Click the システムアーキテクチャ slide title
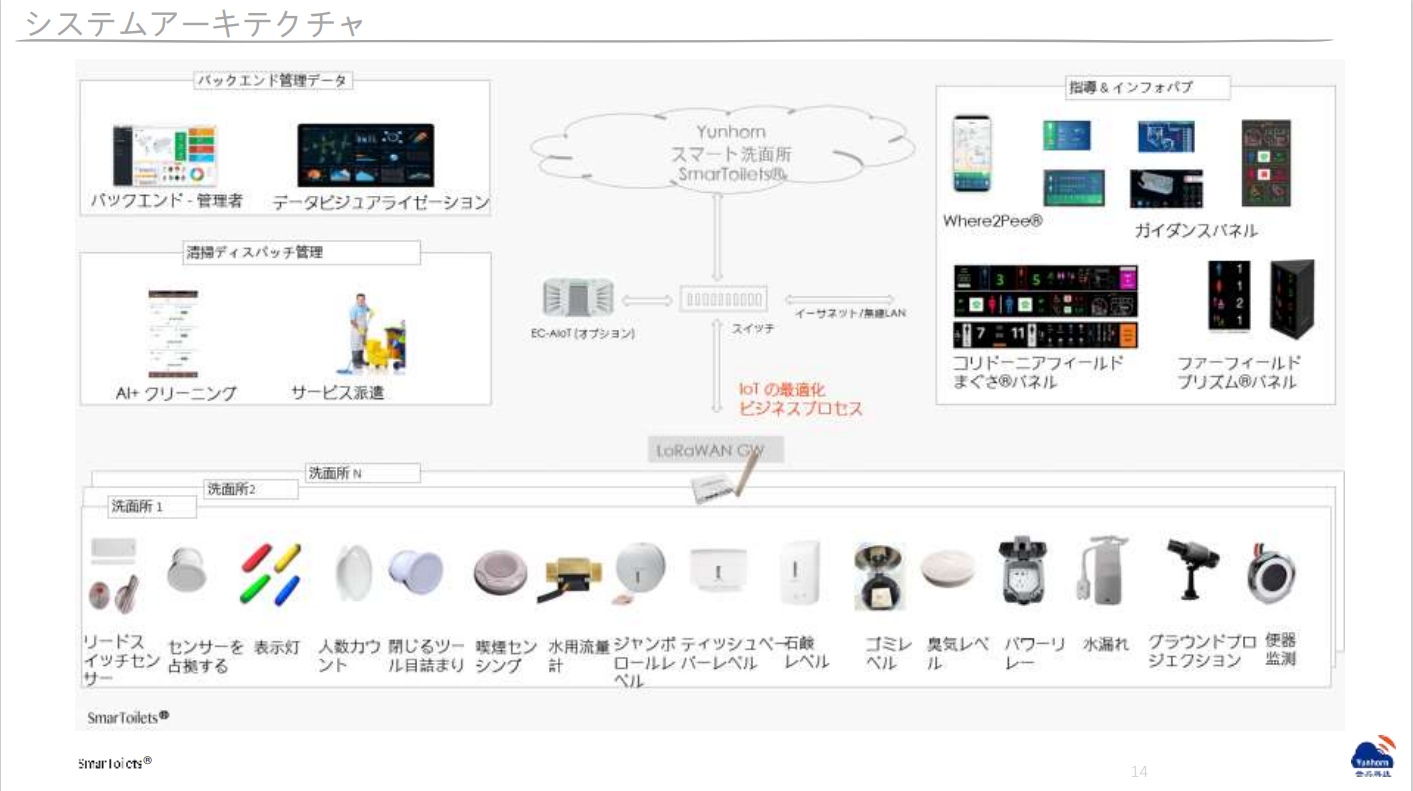 tap(194, 22)
